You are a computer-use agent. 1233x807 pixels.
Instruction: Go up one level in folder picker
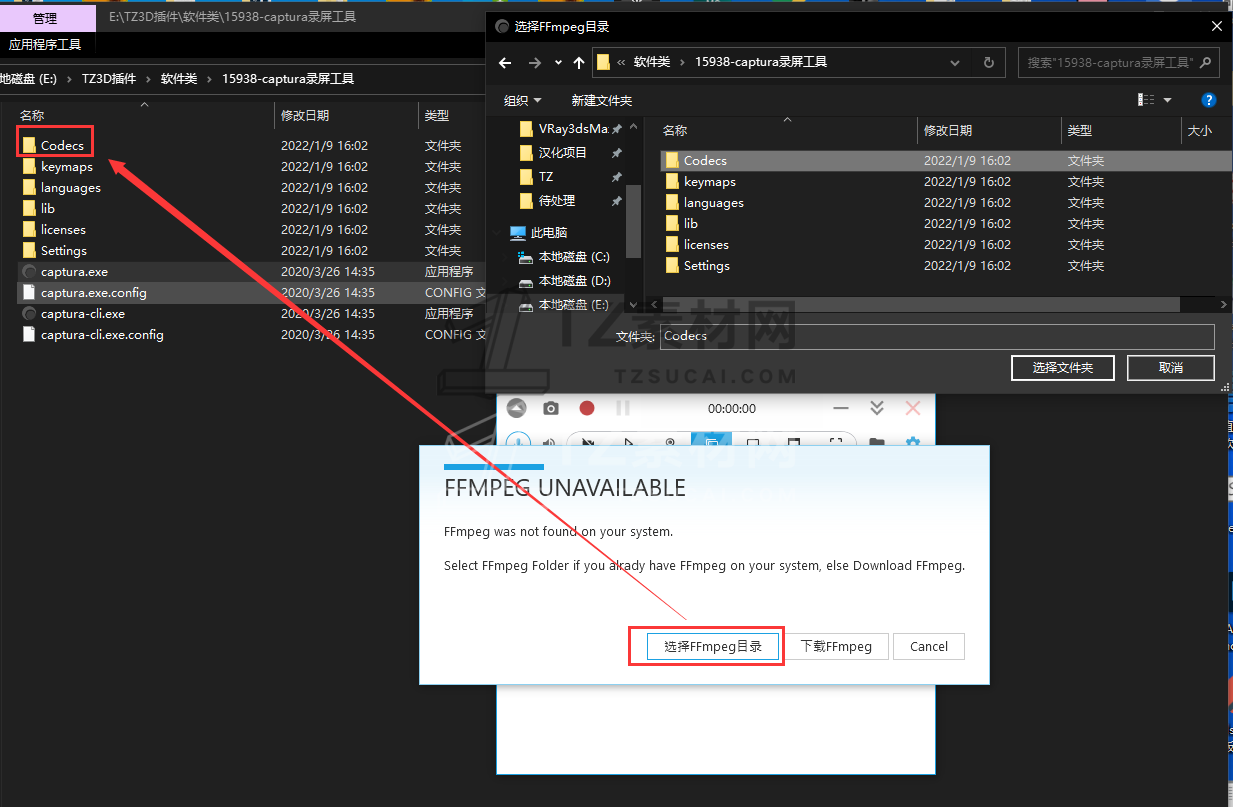pos(579,62)
